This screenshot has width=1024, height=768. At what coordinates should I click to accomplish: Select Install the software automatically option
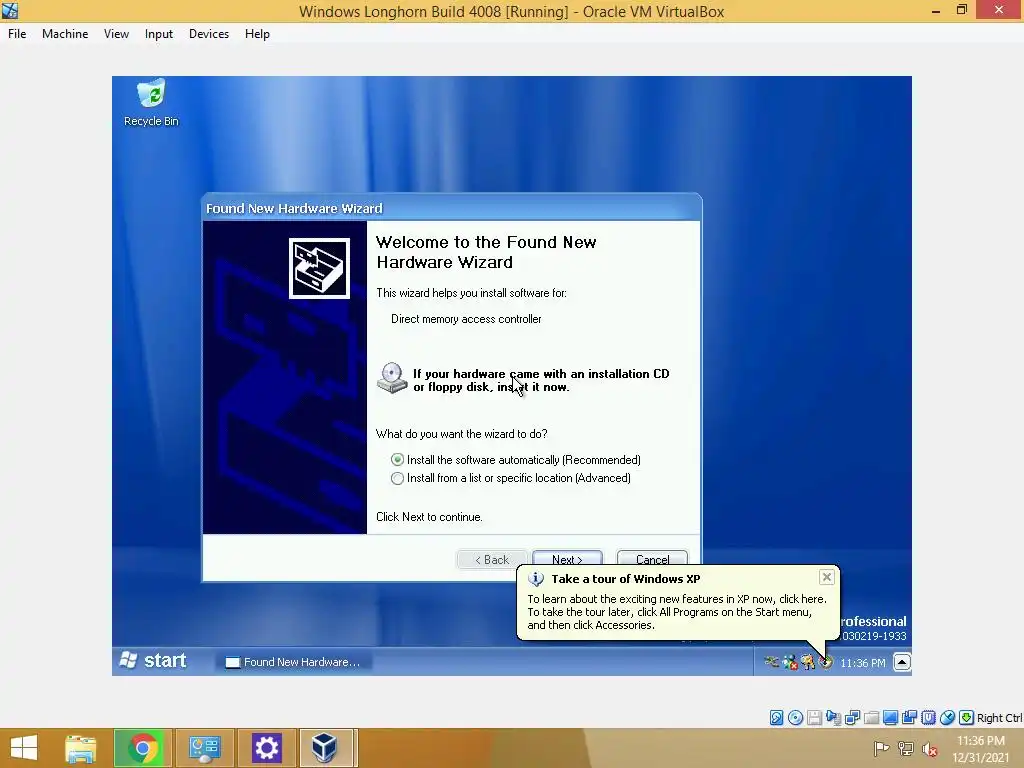516,460
